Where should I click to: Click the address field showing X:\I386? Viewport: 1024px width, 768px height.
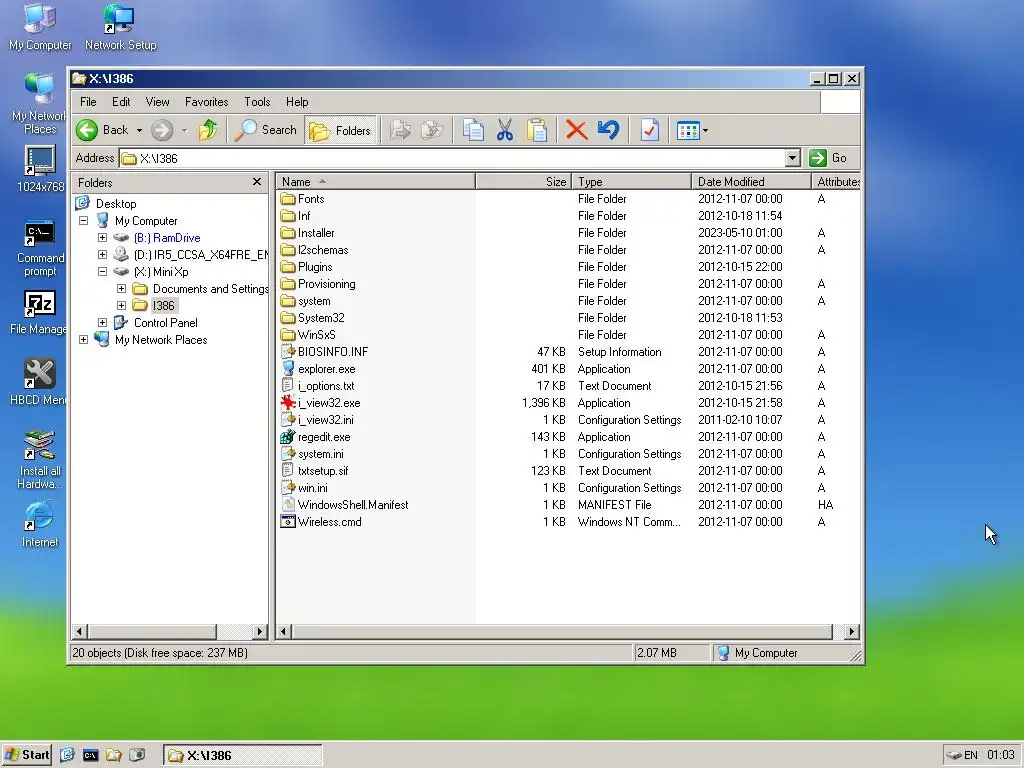(452, 158)
